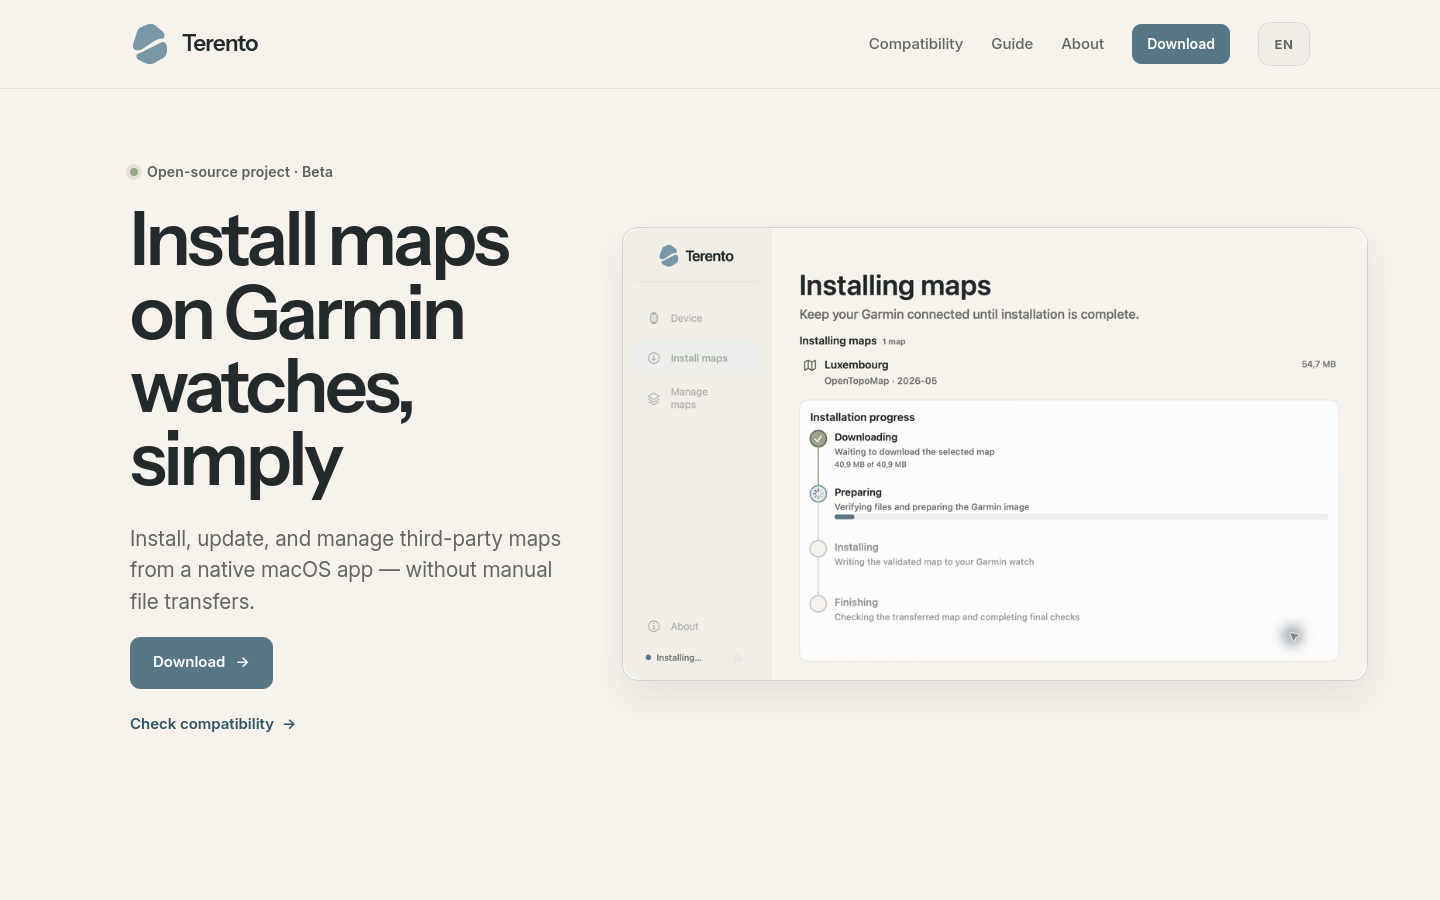Open the EN language selector
The height and width of the screenshot is (900, 1440).
click(1284, 44)
